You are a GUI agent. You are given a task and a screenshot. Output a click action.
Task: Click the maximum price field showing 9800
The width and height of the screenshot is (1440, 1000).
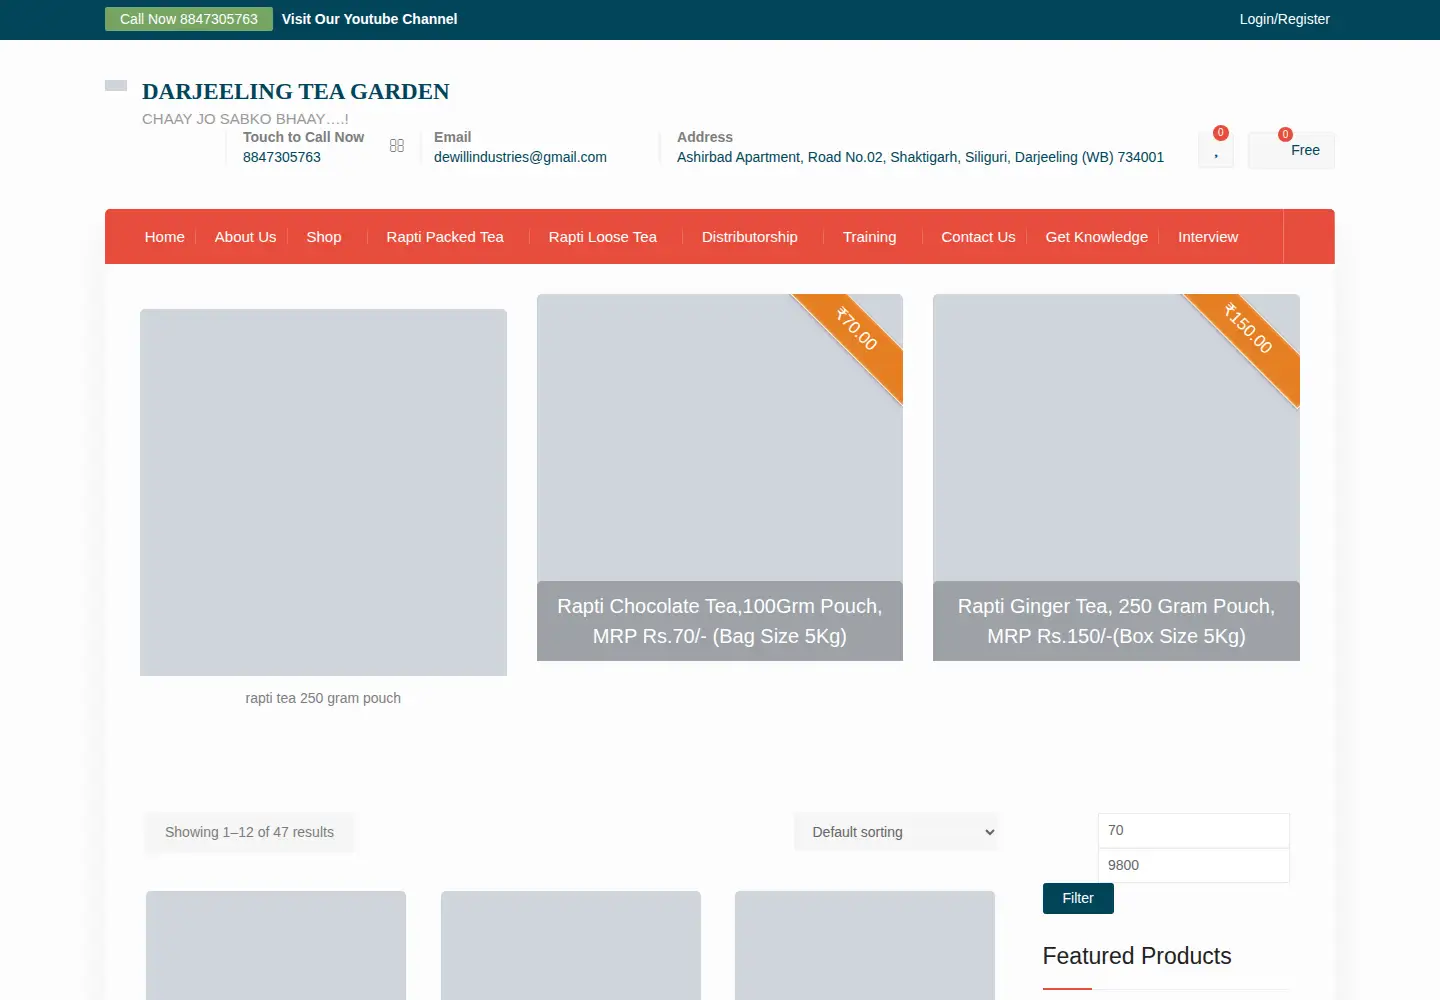pyautogui.click(x=1194, y=865)
